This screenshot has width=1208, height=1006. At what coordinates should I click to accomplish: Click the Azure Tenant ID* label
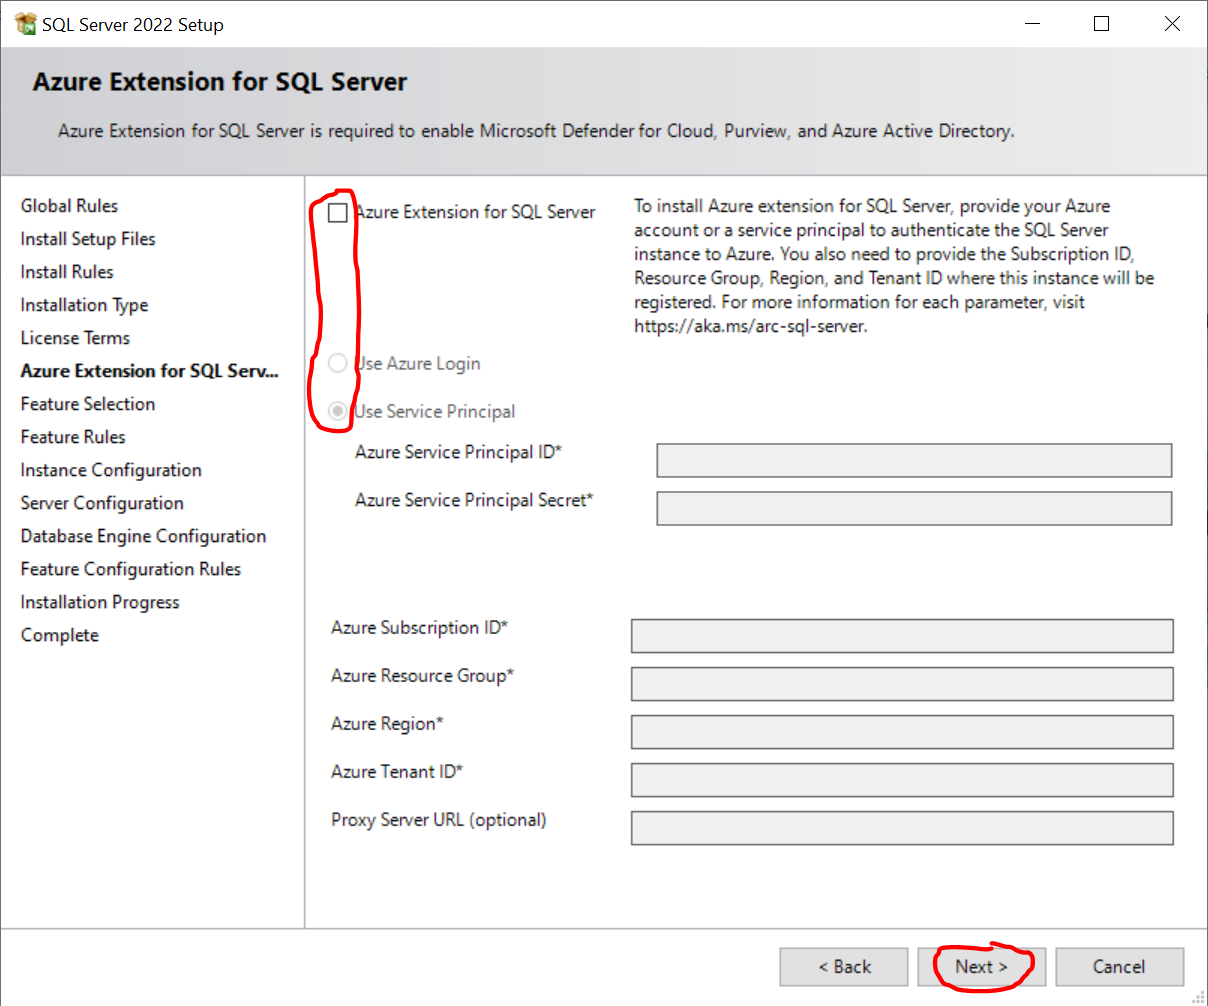(397, 772)
